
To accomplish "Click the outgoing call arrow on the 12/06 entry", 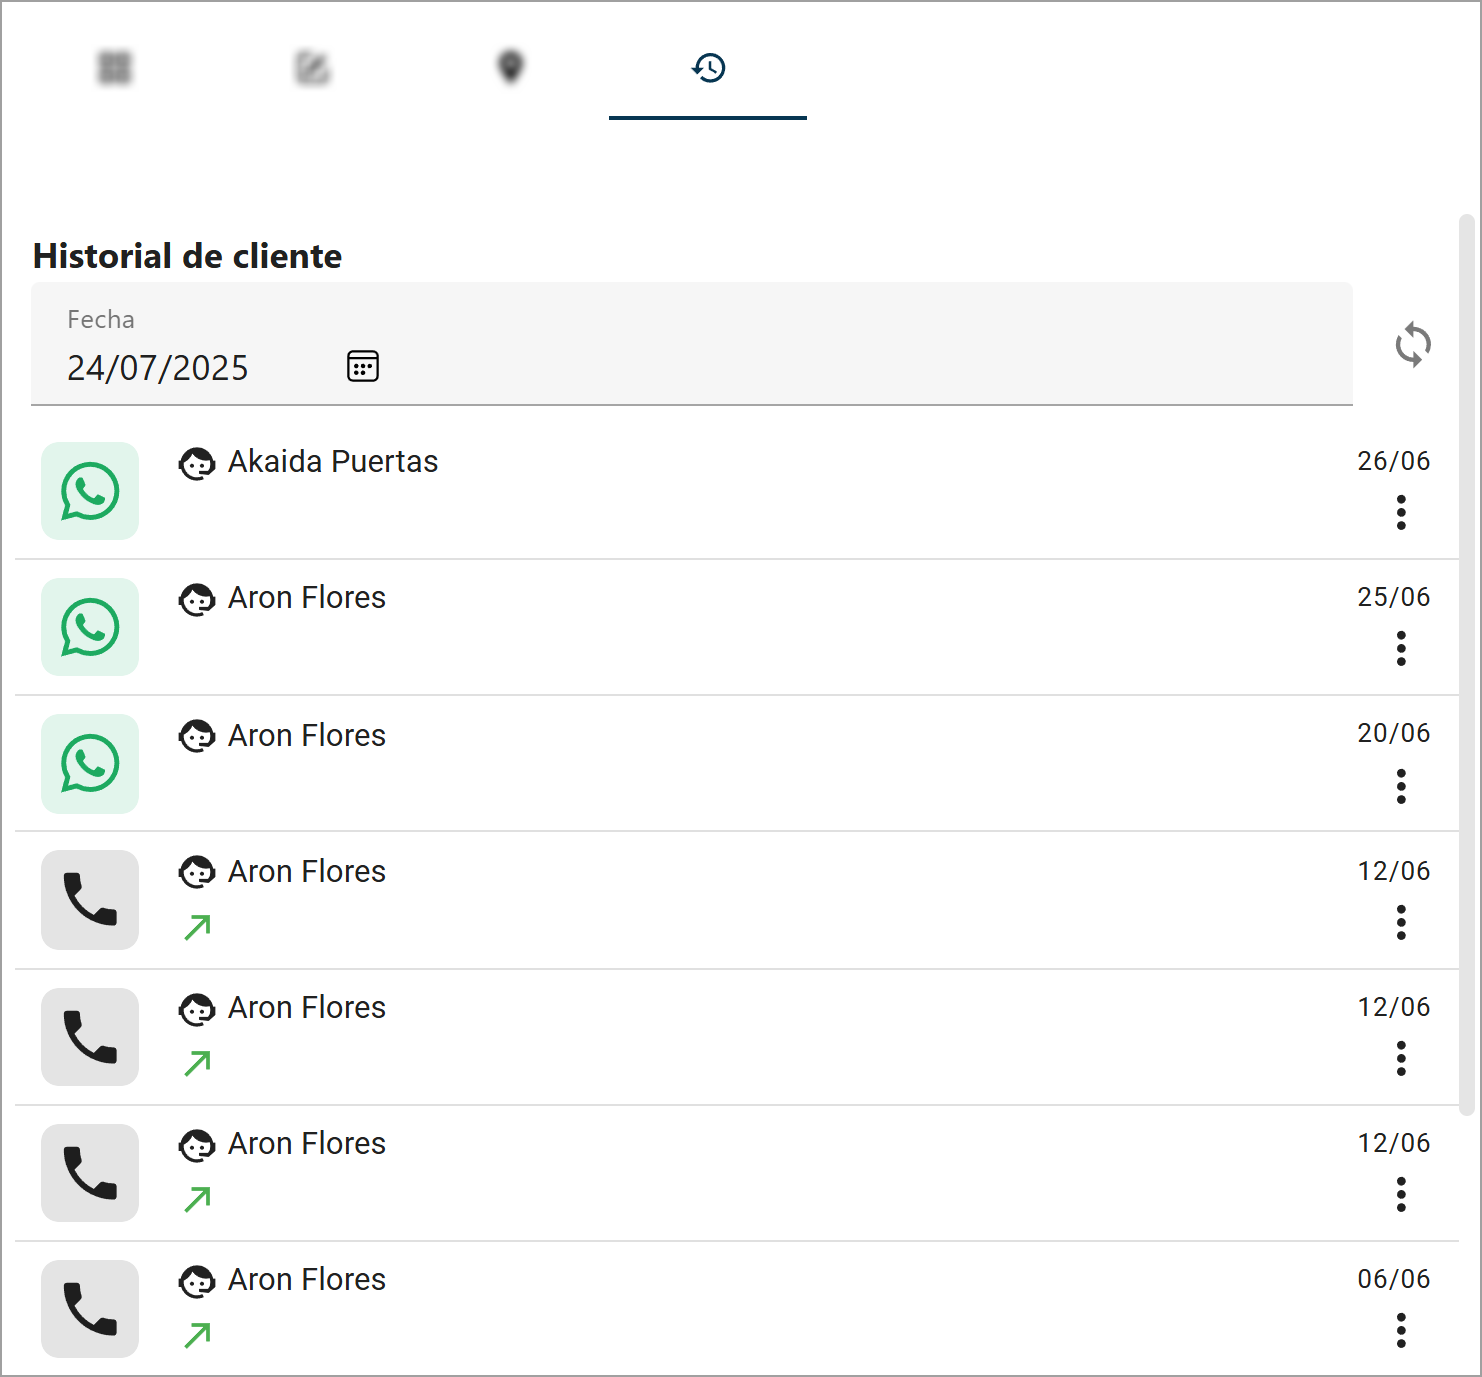I will pyautogui.click(x=196, y=928).
